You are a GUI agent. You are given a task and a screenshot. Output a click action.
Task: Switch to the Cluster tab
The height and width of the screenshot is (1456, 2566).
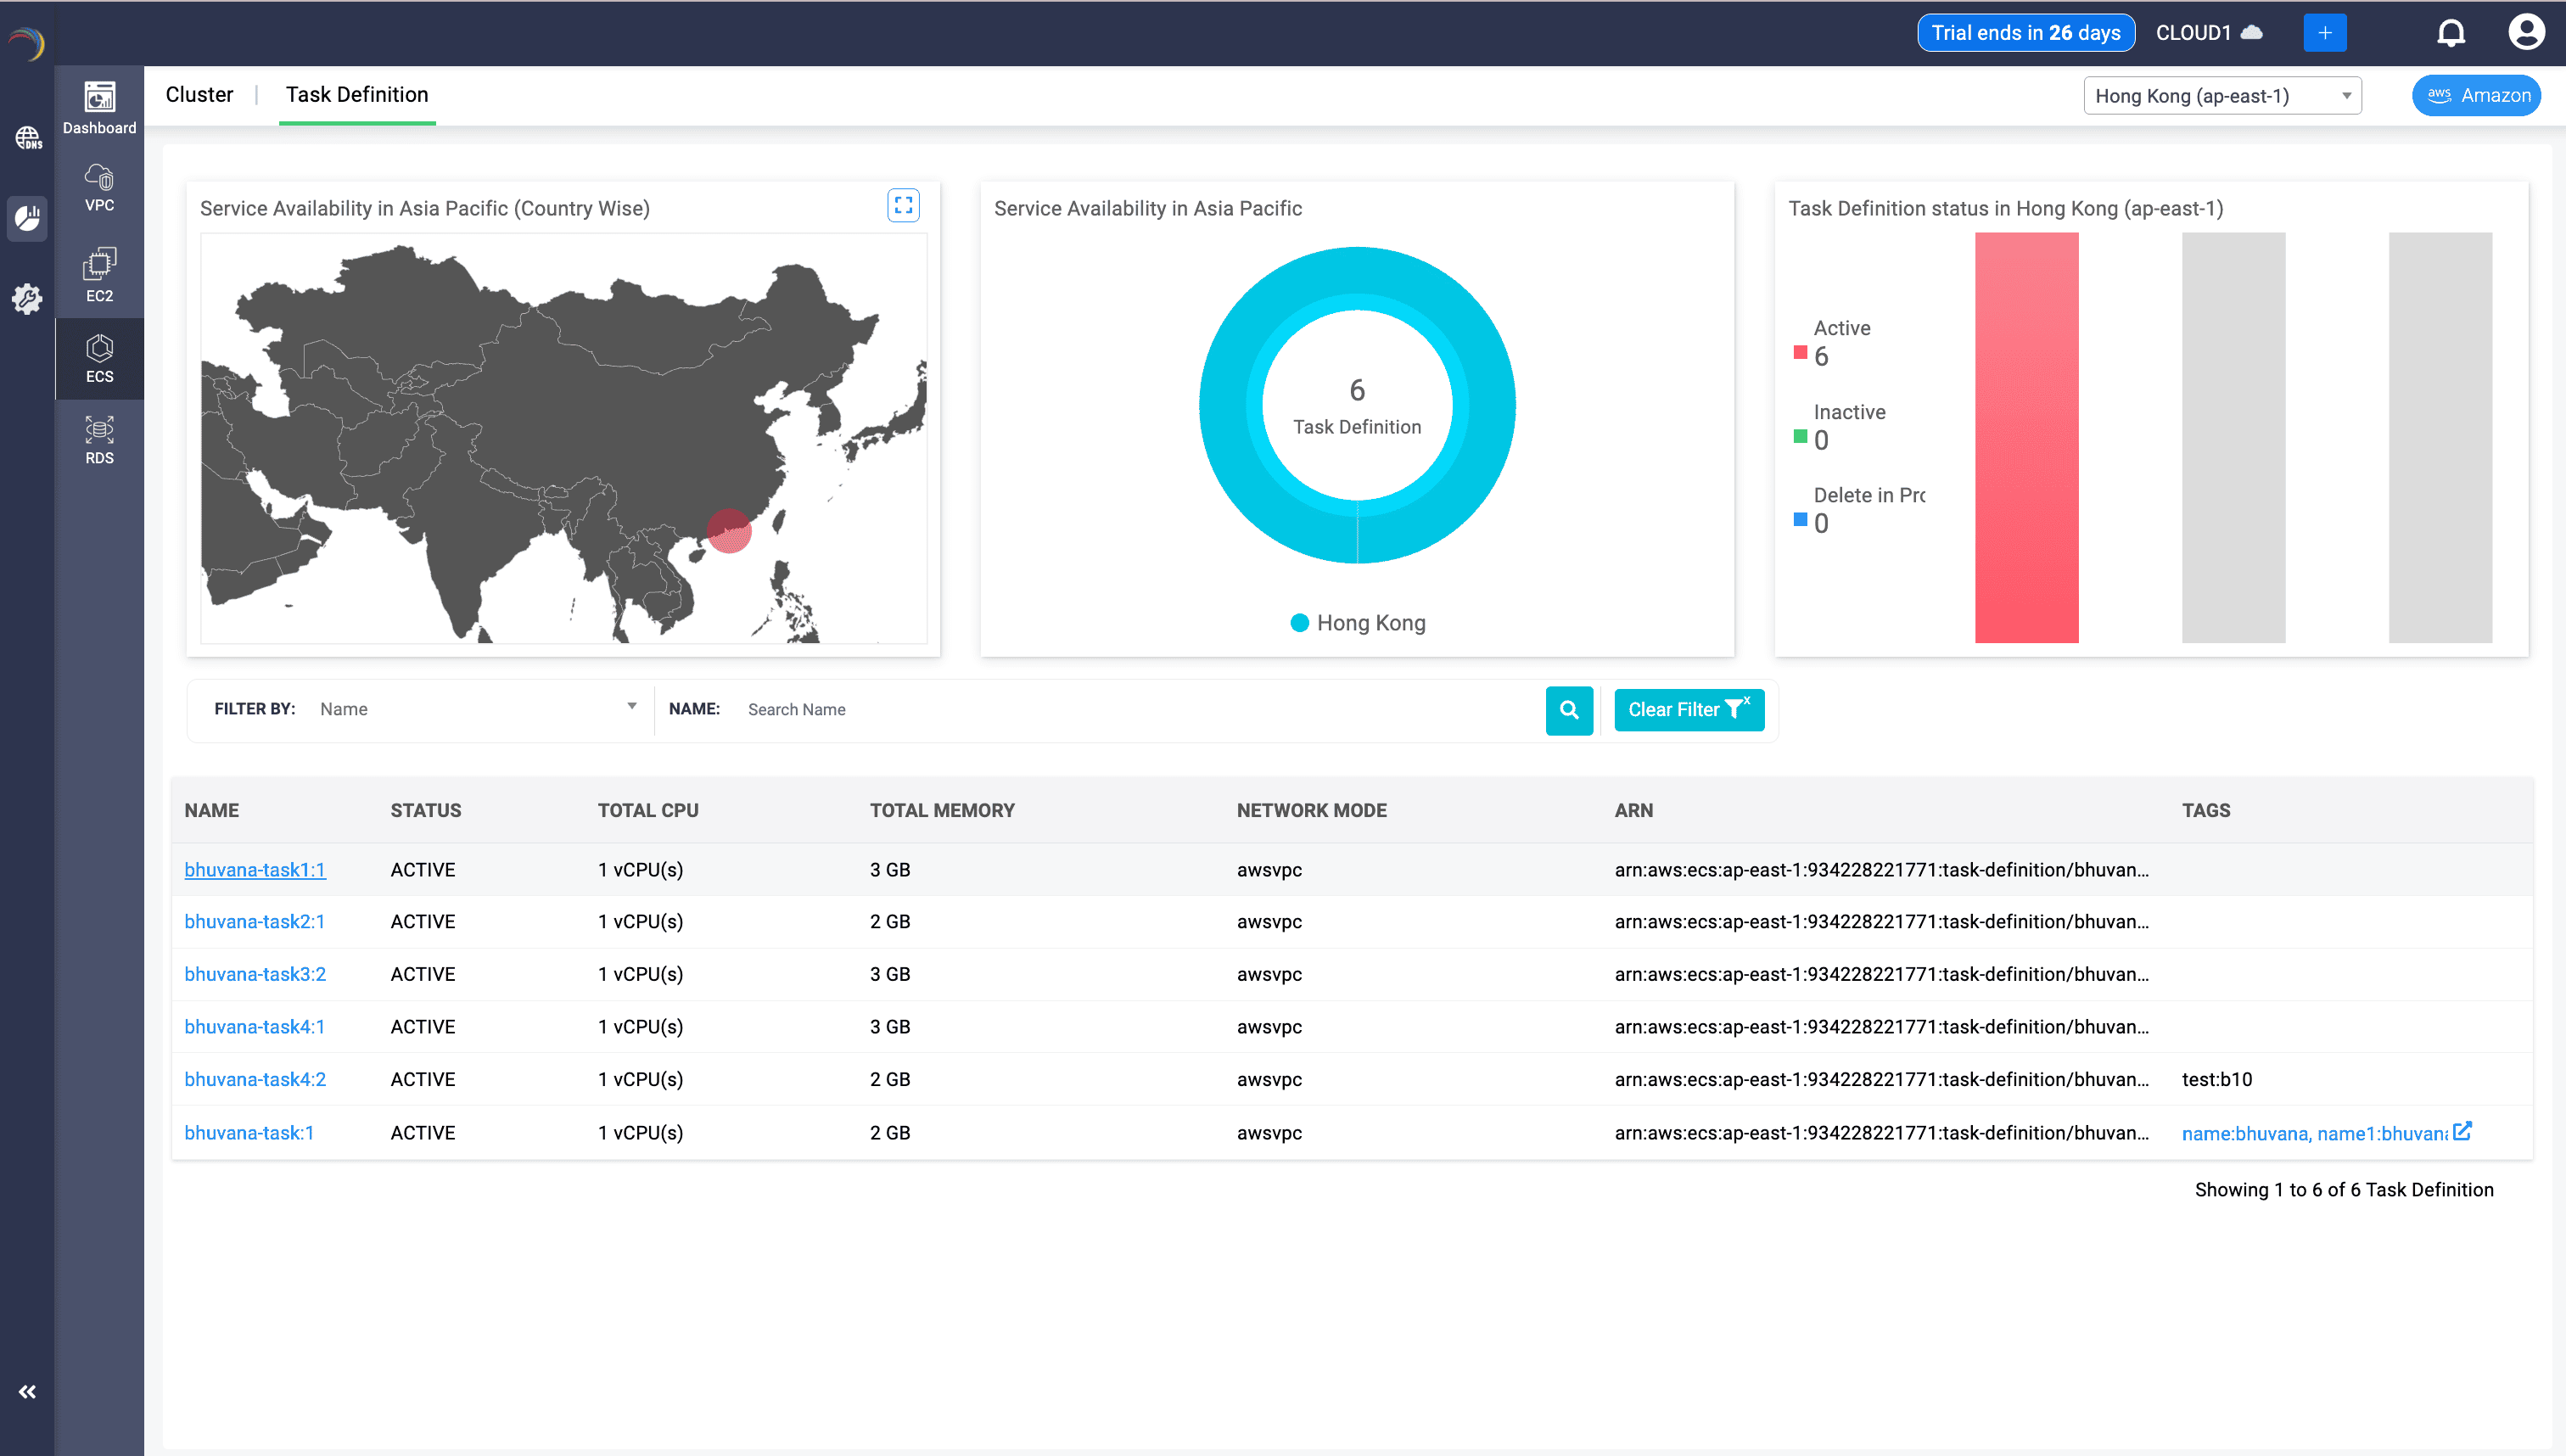[x=199, y=94]
